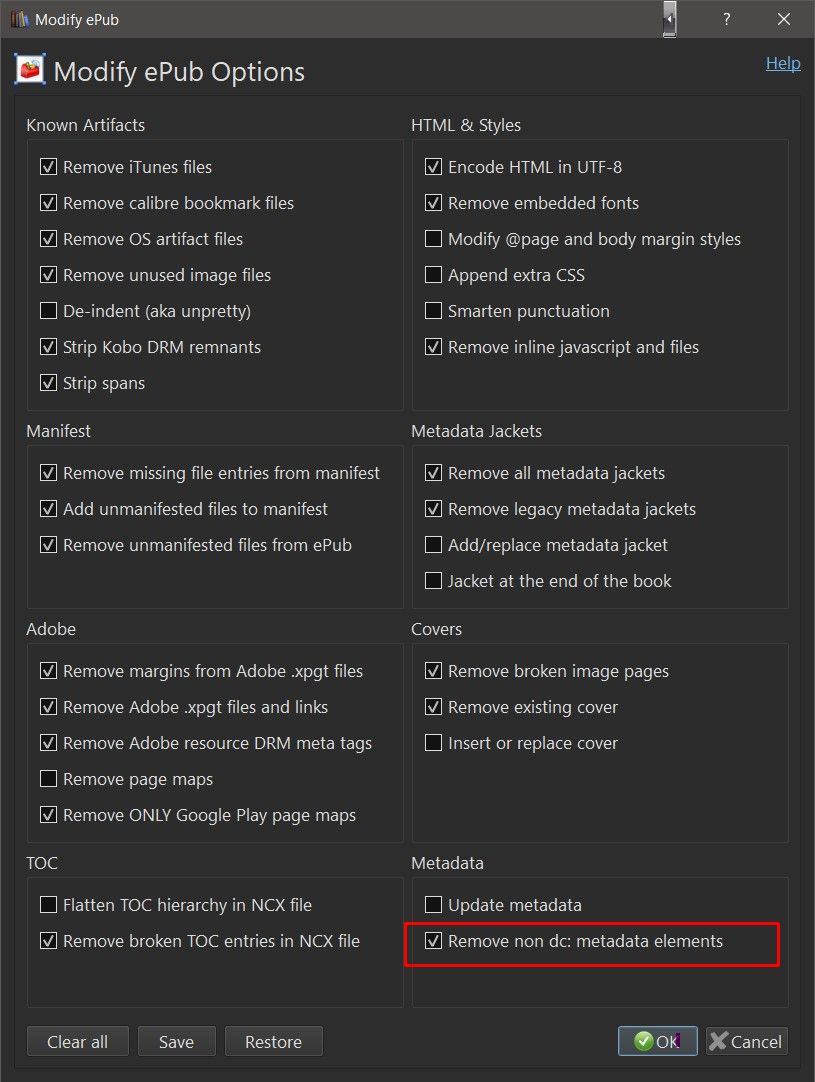Toggle Strip Kobo DRM remnants checkbox
The width and height of the screenshot is (815, 1082).
coord(48,347)
